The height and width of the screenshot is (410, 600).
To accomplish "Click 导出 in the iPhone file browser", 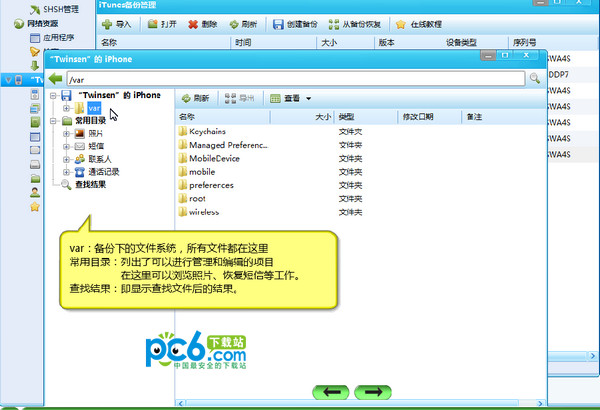I will [x=240, y=98].
